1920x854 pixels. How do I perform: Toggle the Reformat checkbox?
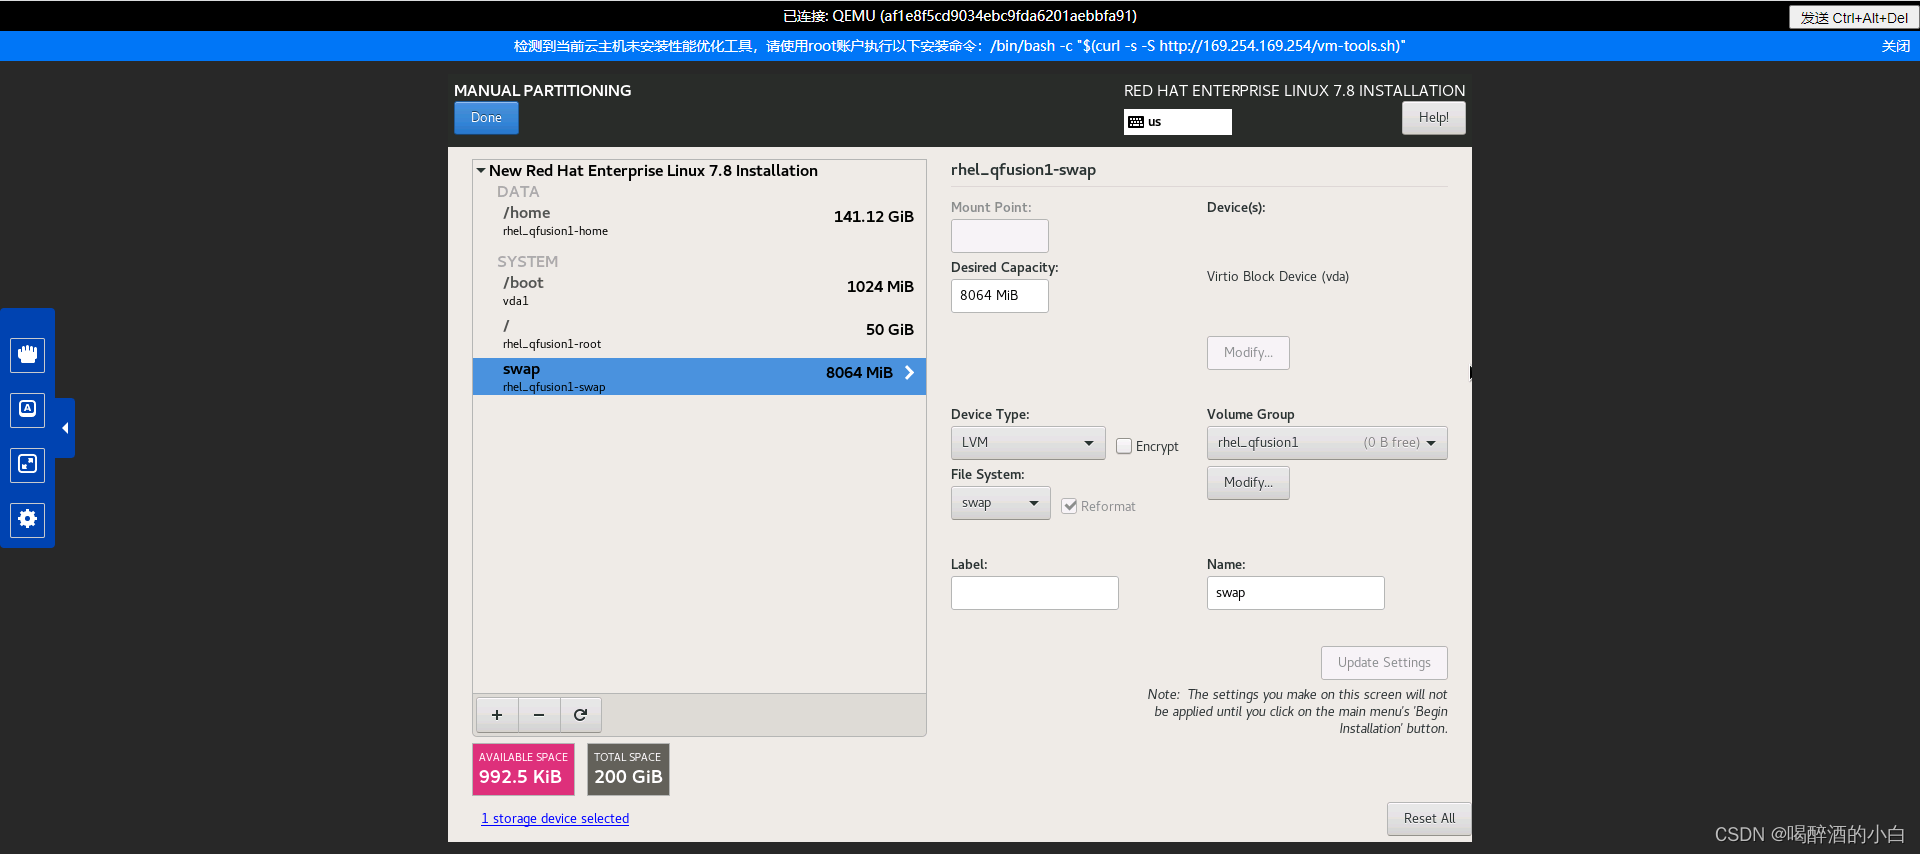(1070, 506)
